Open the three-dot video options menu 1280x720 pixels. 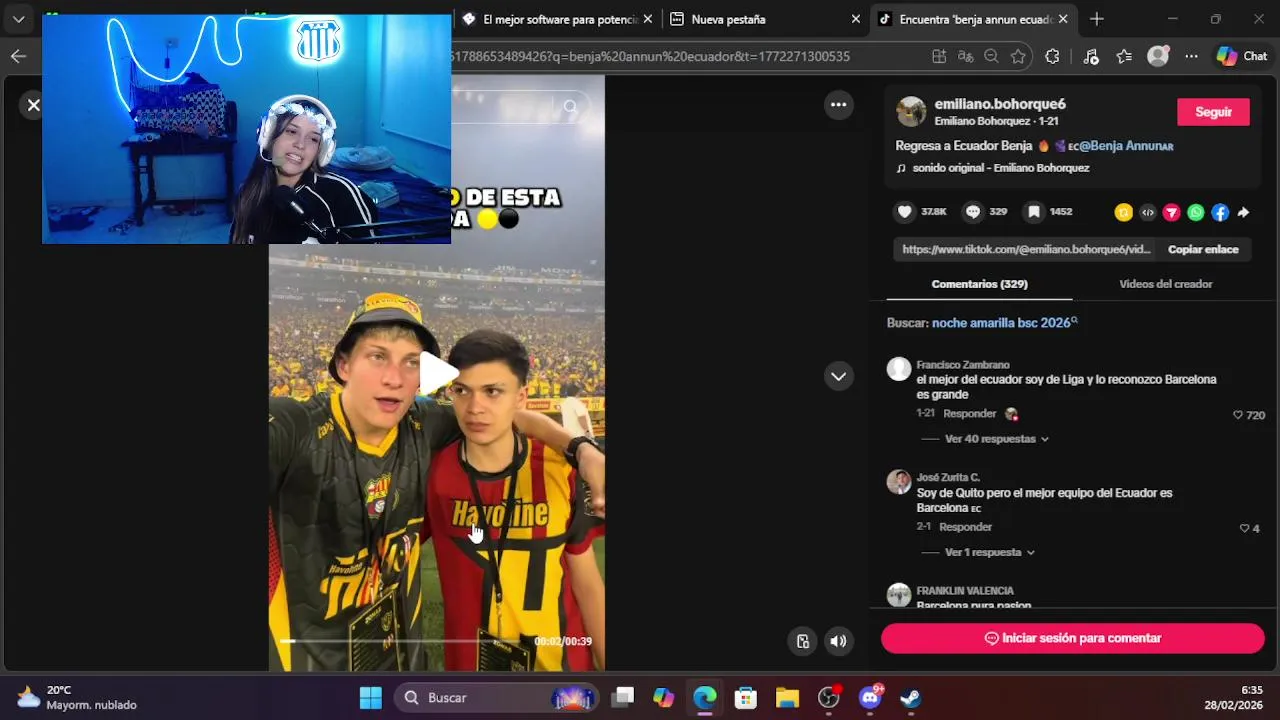coord(838,104)
